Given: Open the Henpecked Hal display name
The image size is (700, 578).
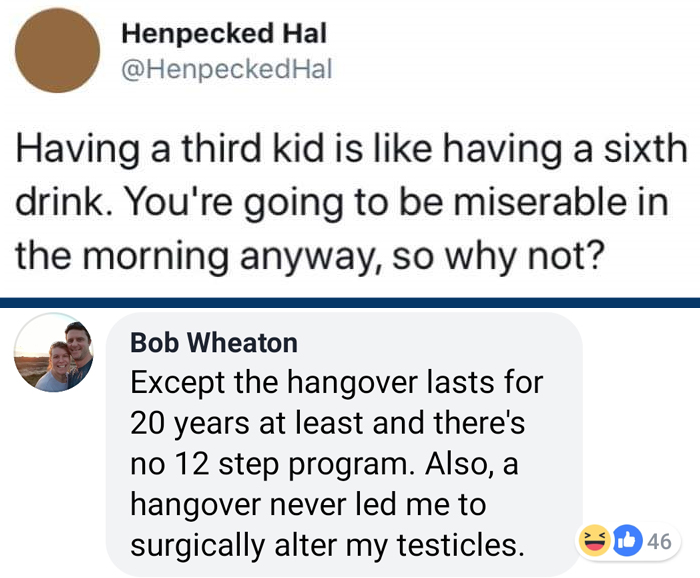Looking at the screenshot, I should click(x=223, y=33).
